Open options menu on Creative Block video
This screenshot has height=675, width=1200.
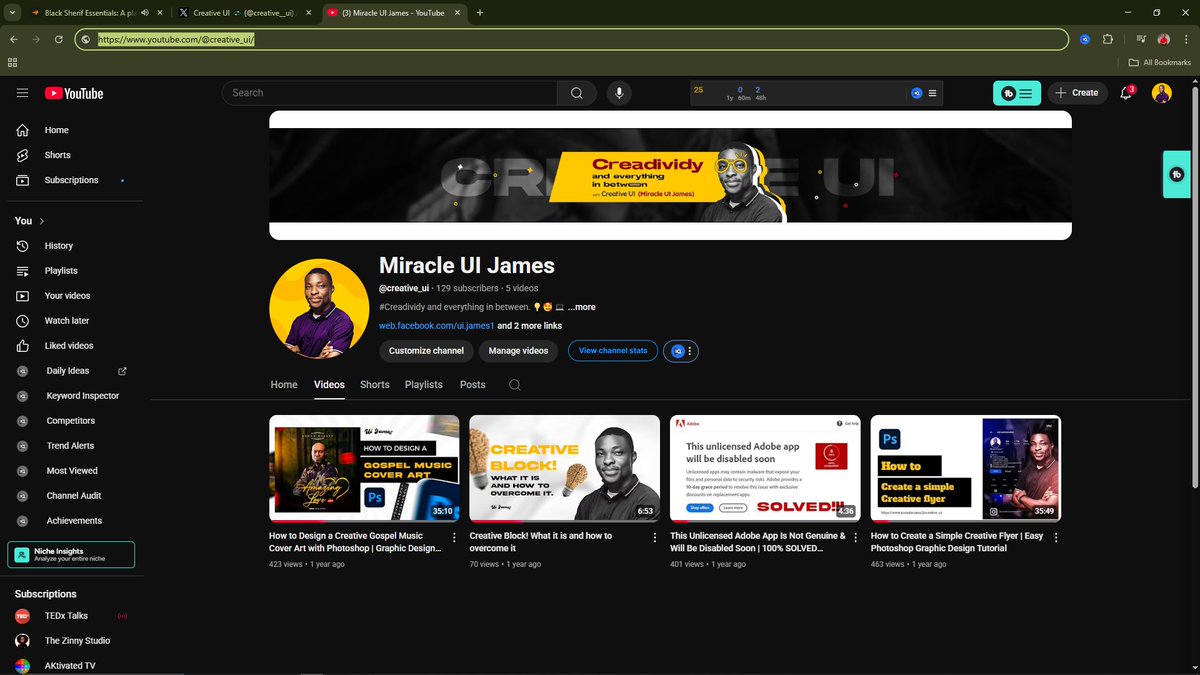point(654,537)
